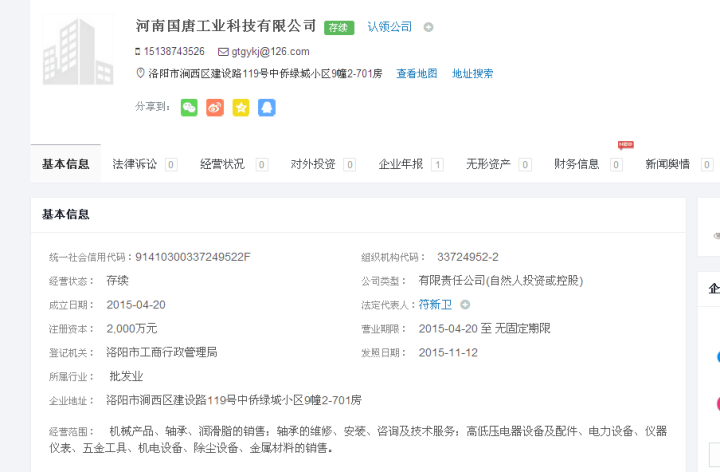Switch to the 经营状况 tab
Viewport: 720px width, 472px height.
pyautogui.click(x=222, y=164)
